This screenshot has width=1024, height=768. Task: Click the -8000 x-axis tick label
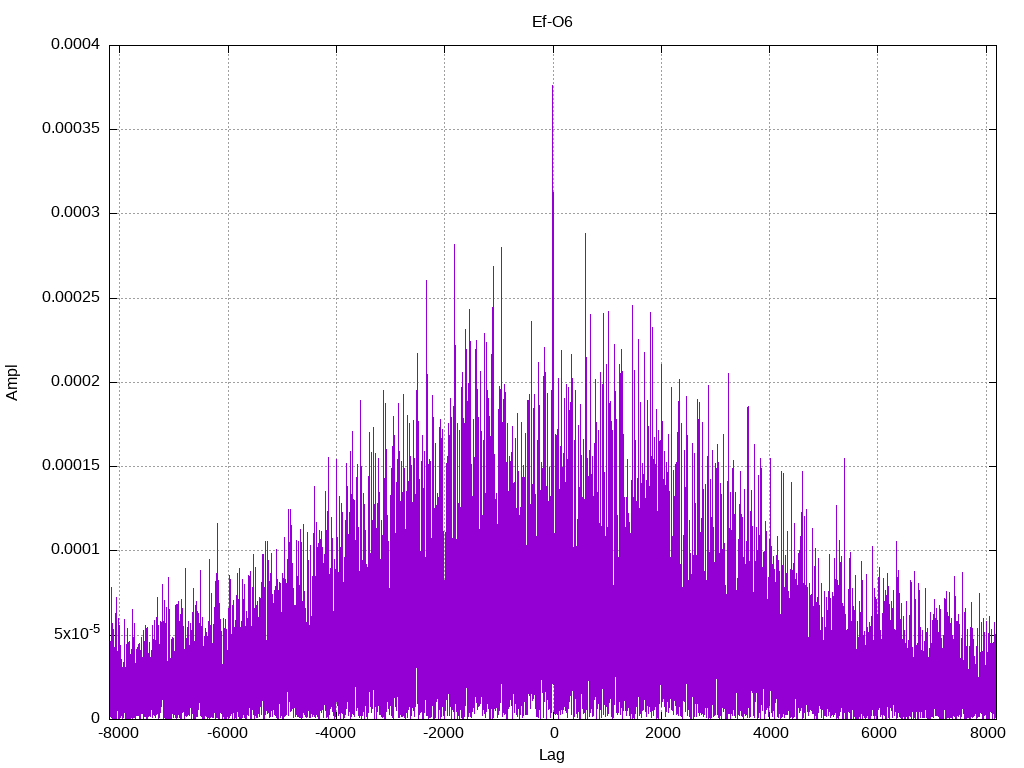coord(119,733)
